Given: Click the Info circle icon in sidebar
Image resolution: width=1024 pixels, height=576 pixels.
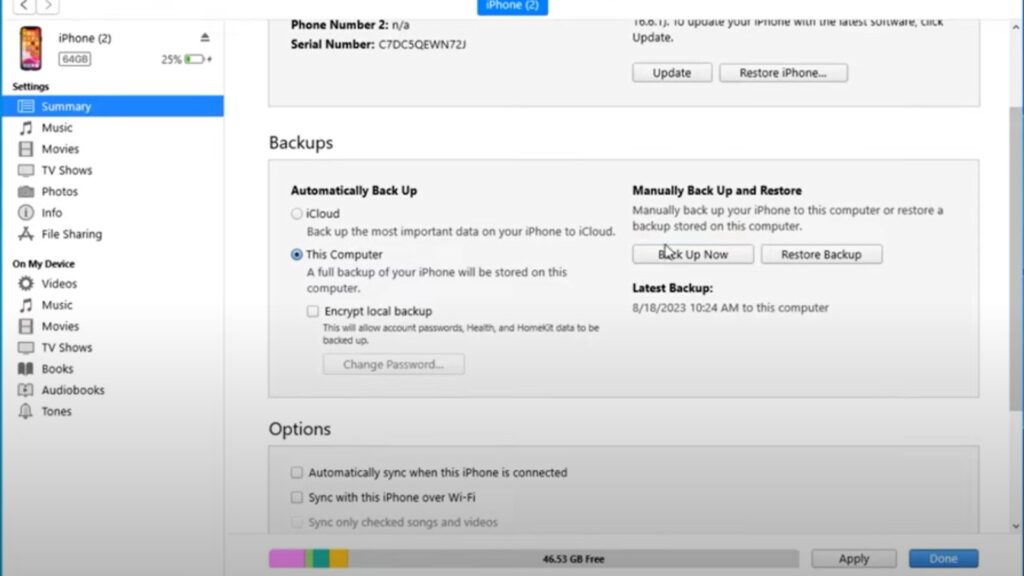Looking at the screenshot, I should (26, 213).
